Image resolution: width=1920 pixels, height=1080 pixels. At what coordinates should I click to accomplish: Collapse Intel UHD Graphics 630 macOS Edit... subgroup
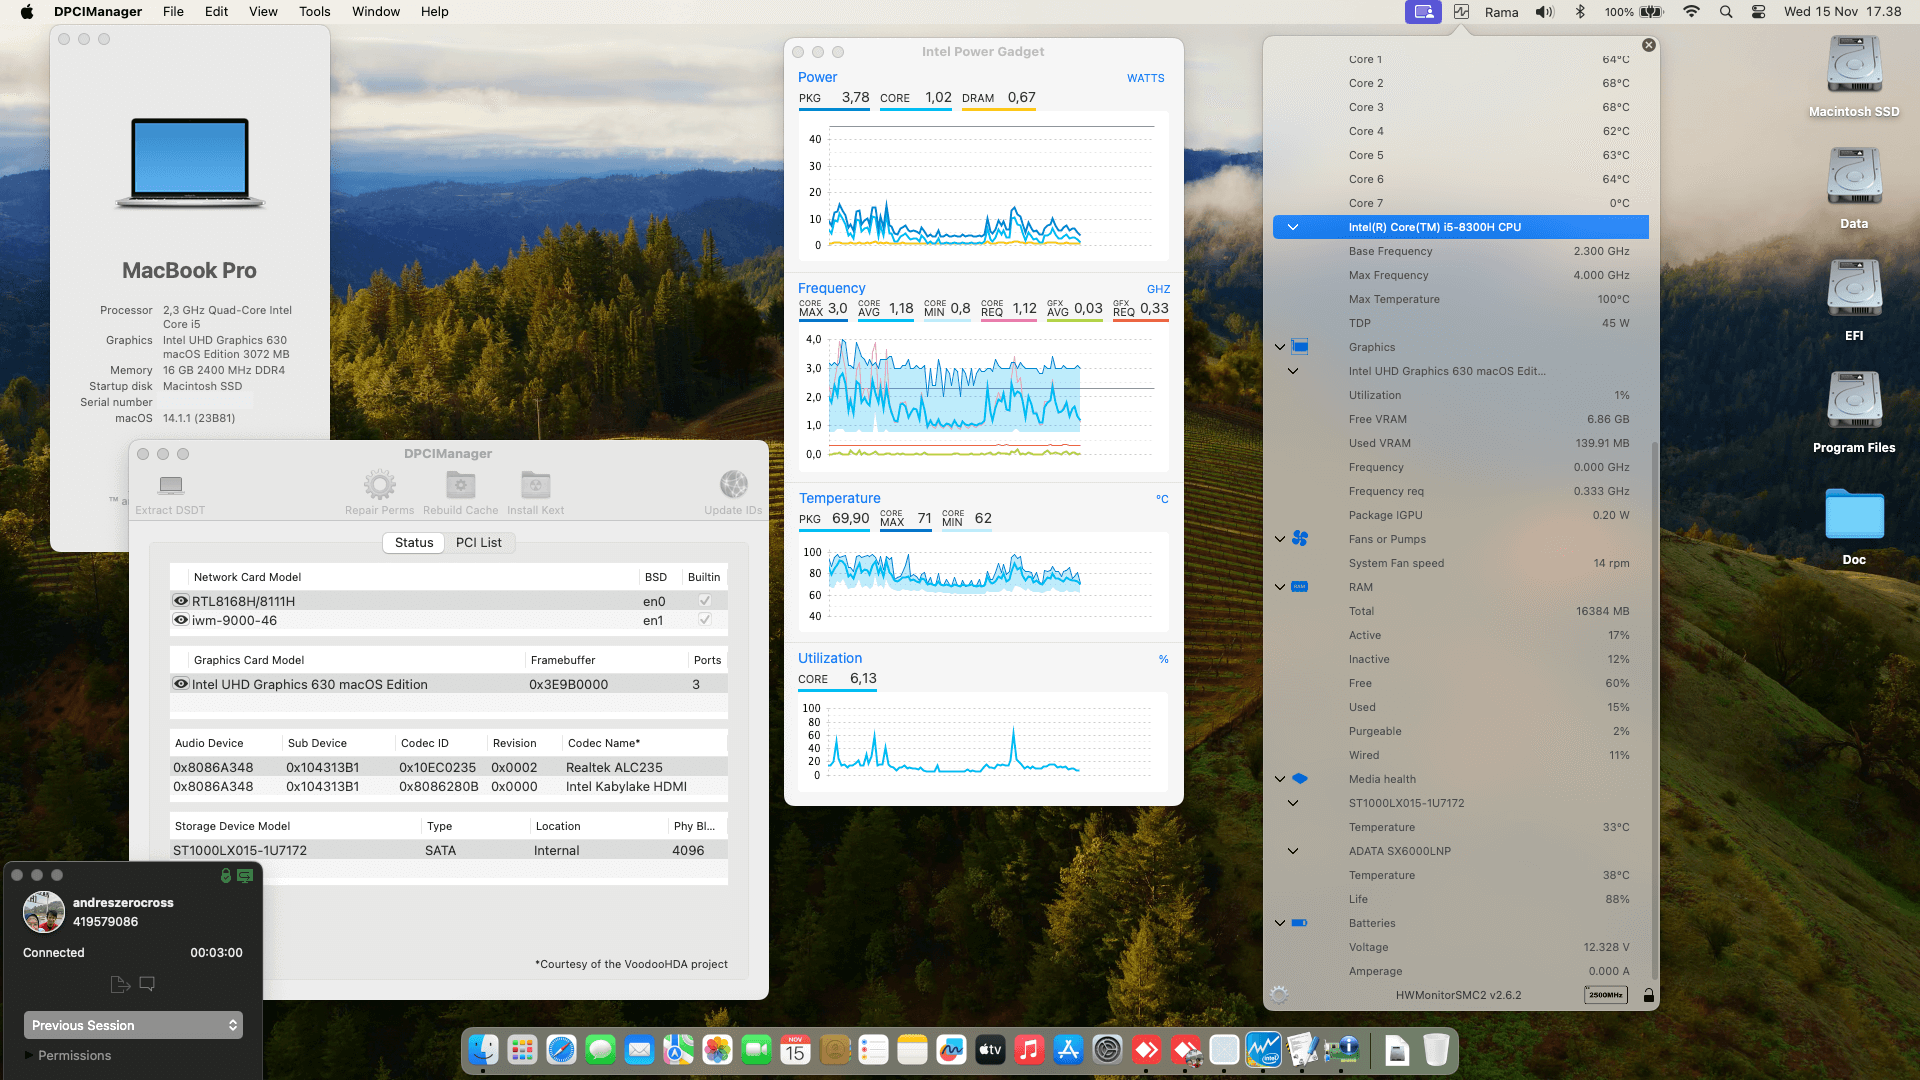1293,371
